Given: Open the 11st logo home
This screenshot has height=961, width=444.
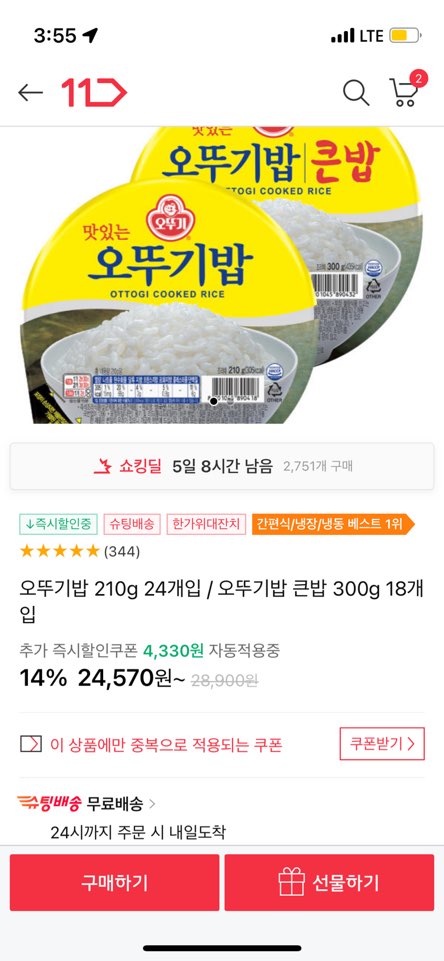Looking at the screenshot, I should click(x=94, y=93).
